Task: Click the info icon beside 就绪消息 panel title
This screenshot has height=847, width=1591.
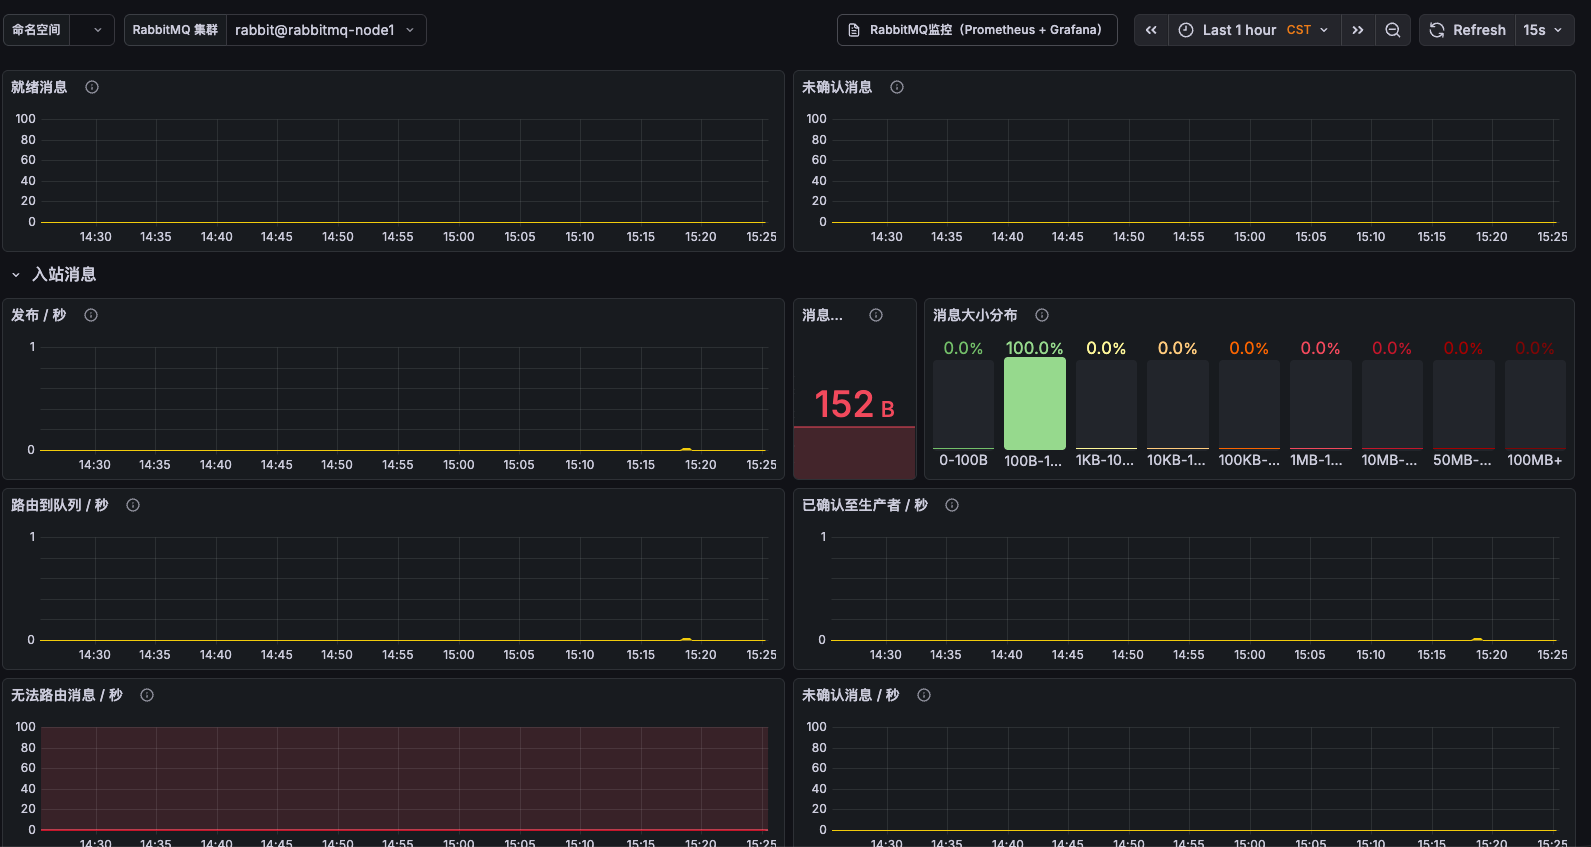Action: coord(92,87)
